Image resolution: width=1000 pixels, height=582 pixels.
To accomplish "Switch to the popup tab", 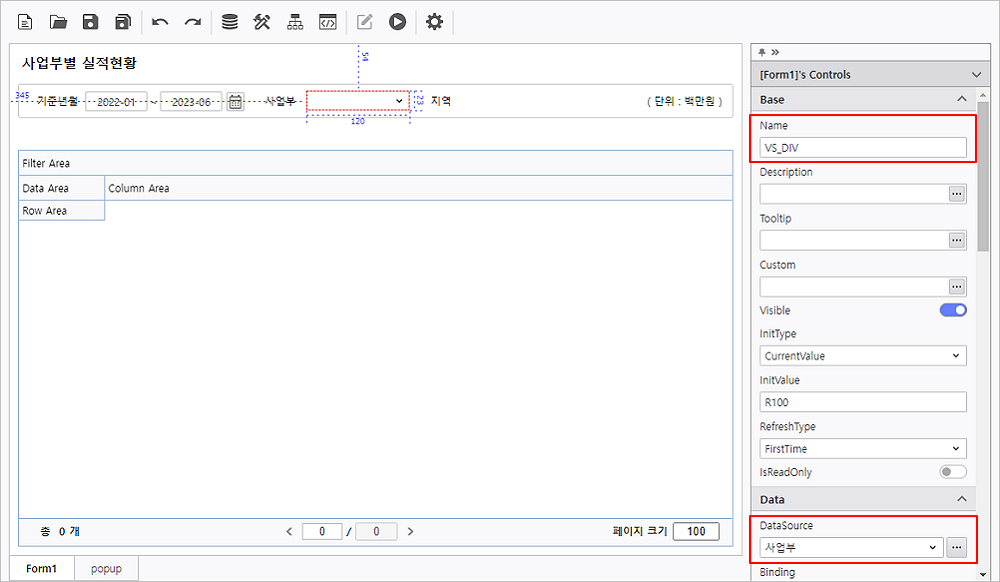I will click(106, 568).
